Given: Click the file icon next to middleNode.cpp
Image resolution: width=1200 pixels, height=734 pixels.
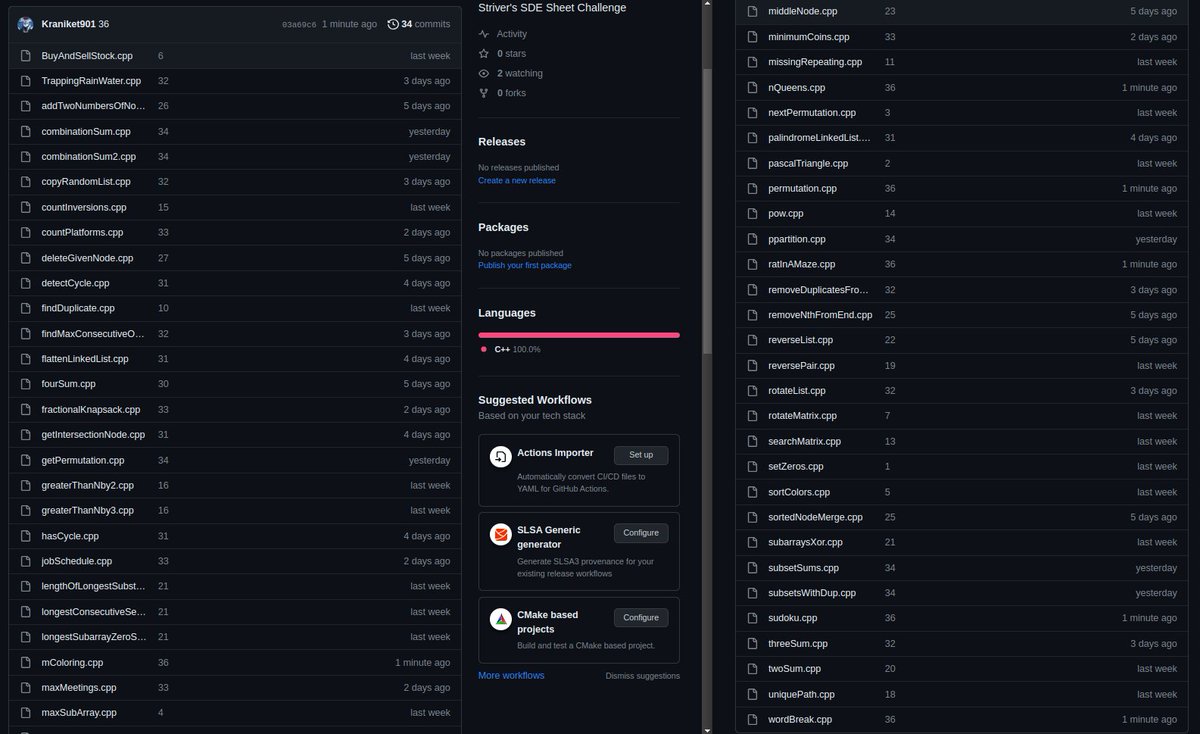Looking at the screenshot, I should coord(754,12).
